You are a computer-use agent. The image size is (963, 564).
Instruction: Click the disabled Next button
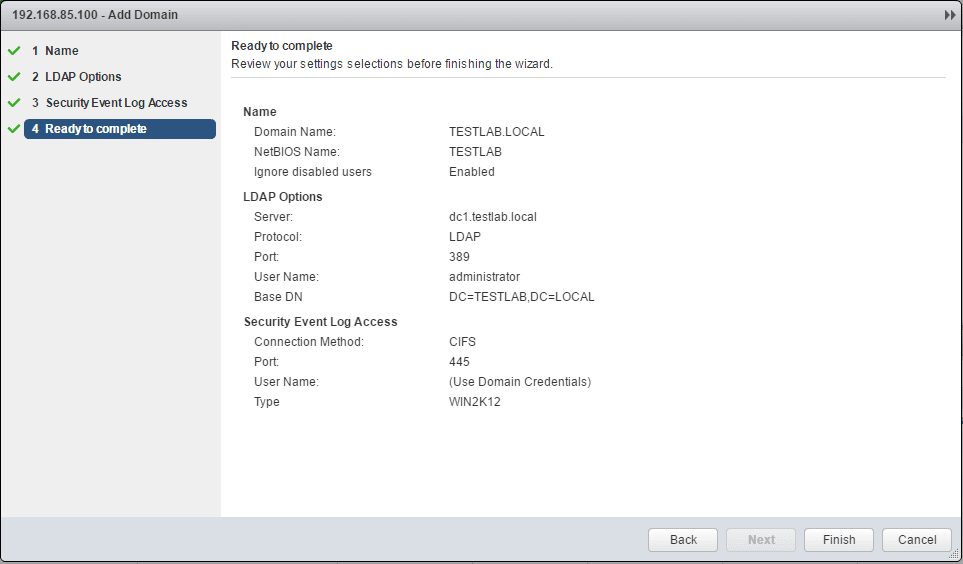pyautogui.click(x=761, y=540)
